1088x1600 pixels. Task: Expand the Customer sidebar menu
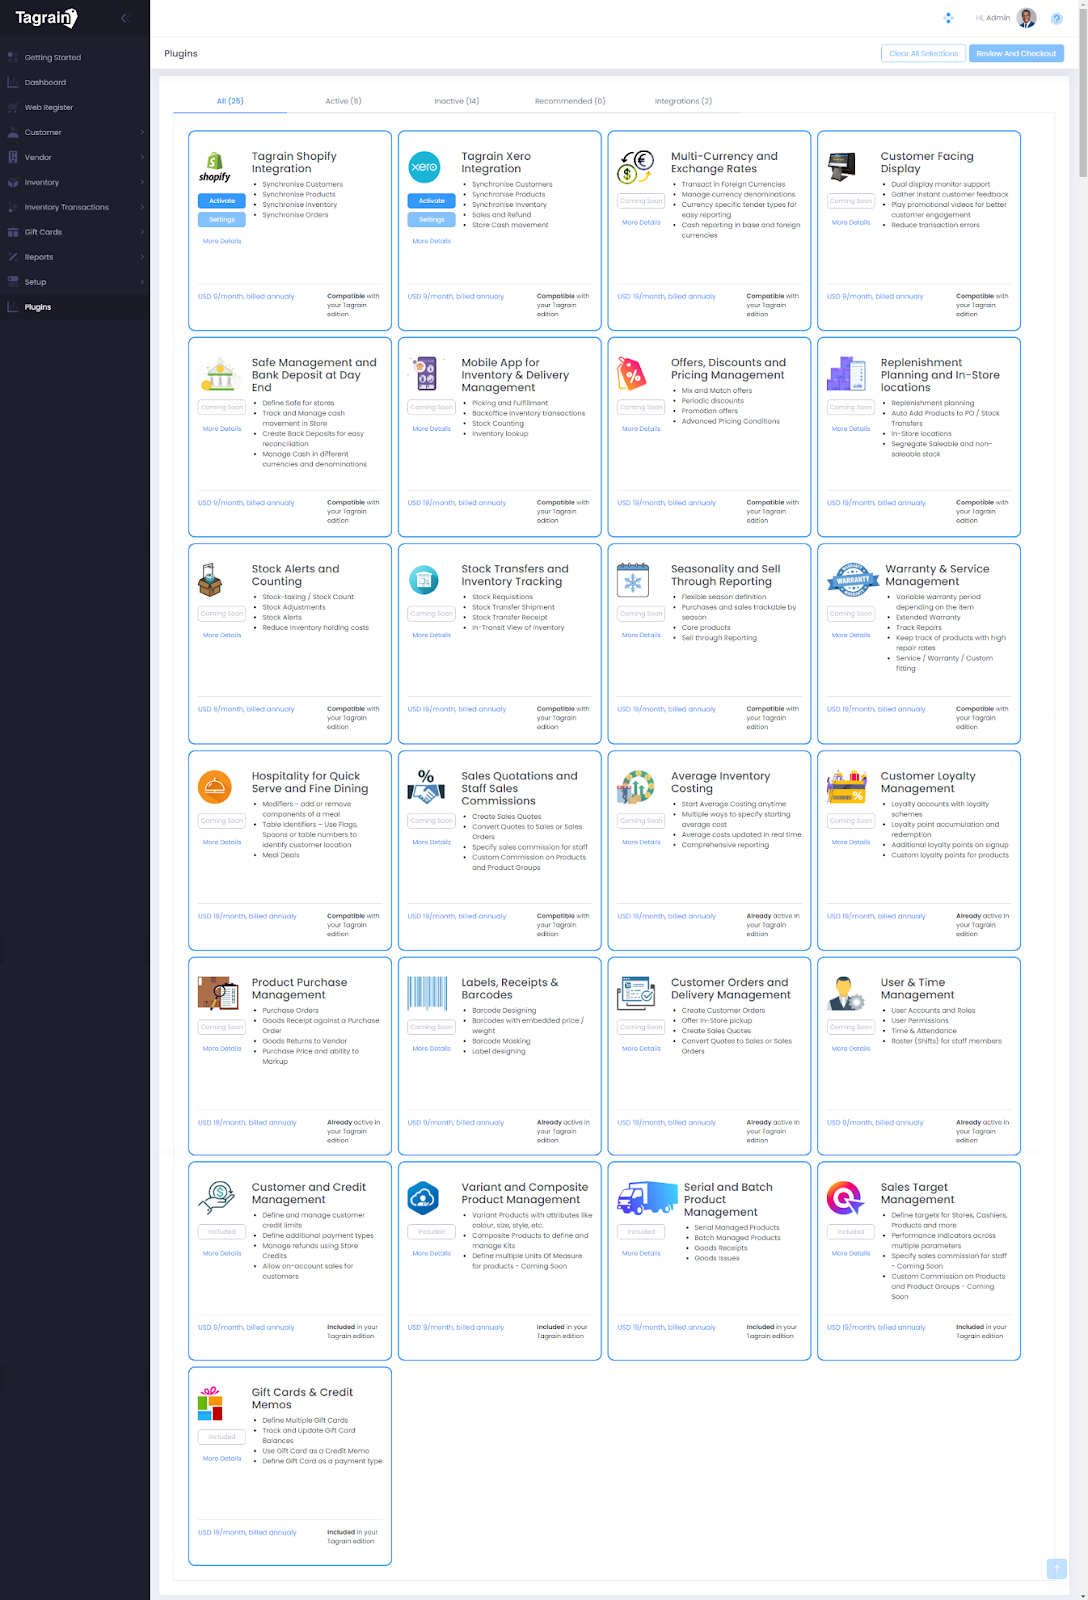(75, 132)
